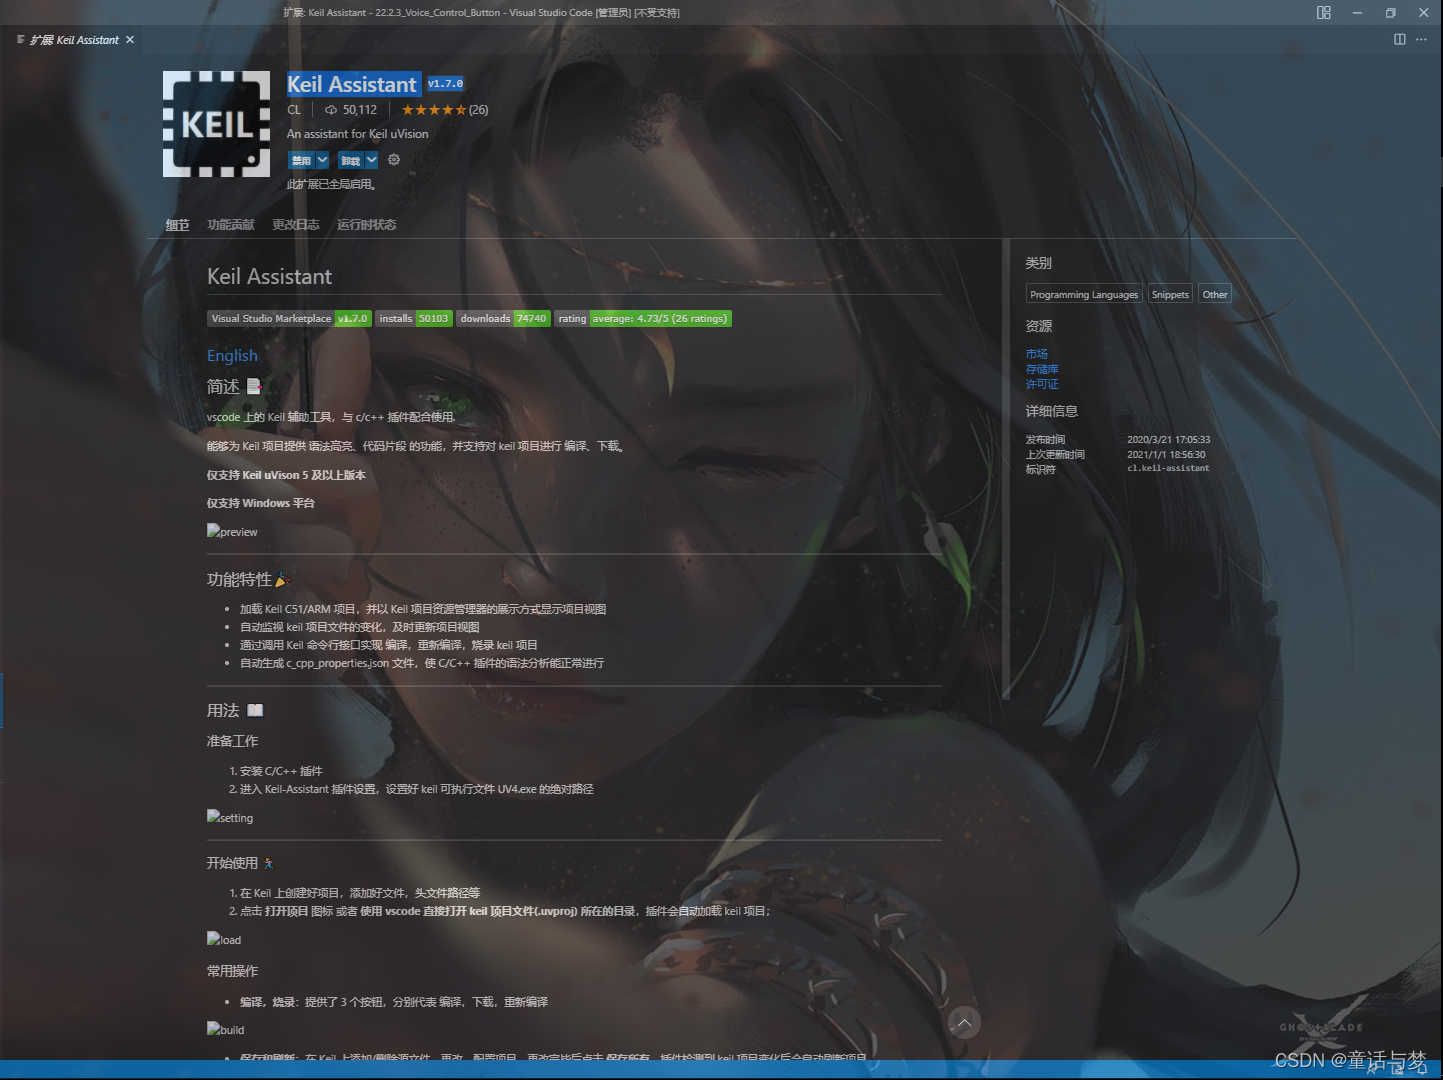This screenshot has height=1080, width=1443.
Task: Switch to the 功能贡献 tab
Action: click(231, 225)
